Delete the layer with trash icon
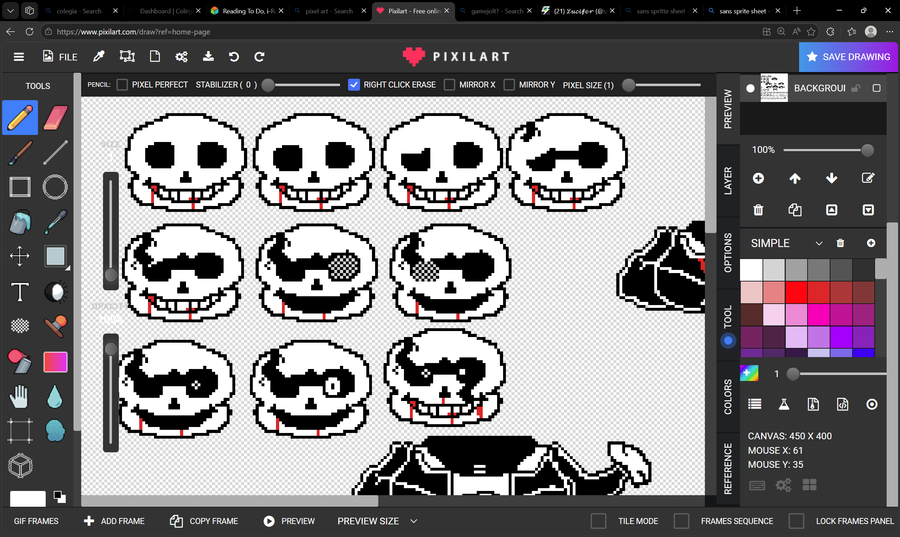900x537 pixels. pyautogui.click(x=758, y=210)
